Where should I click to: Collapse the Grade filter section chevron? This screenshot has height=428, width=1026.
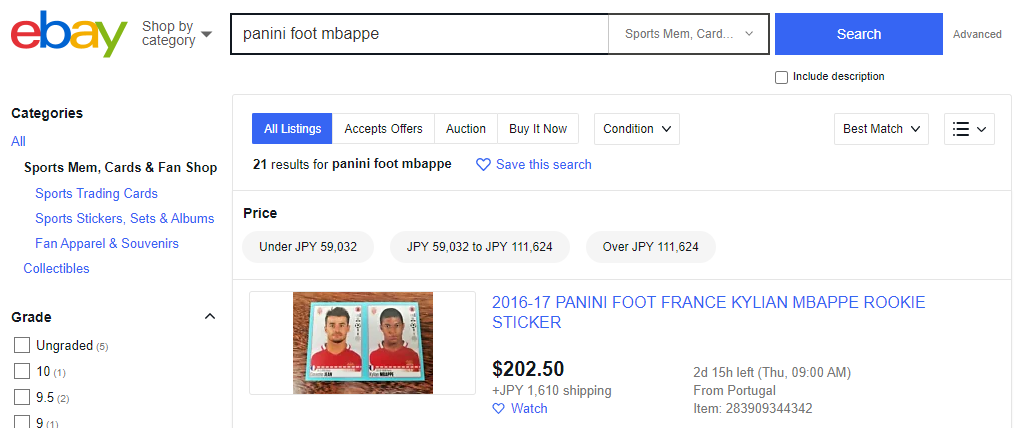210,317
